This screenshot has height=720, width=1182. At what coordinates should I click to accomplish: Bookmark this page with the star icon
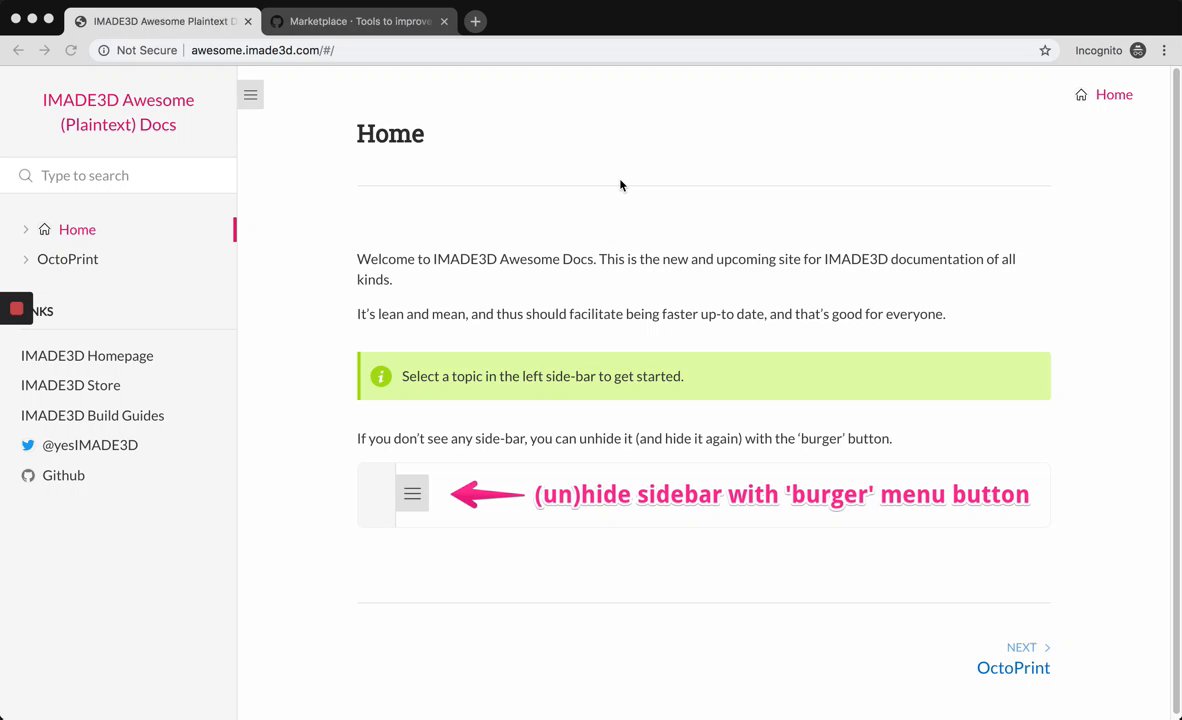click(1045, 51)
